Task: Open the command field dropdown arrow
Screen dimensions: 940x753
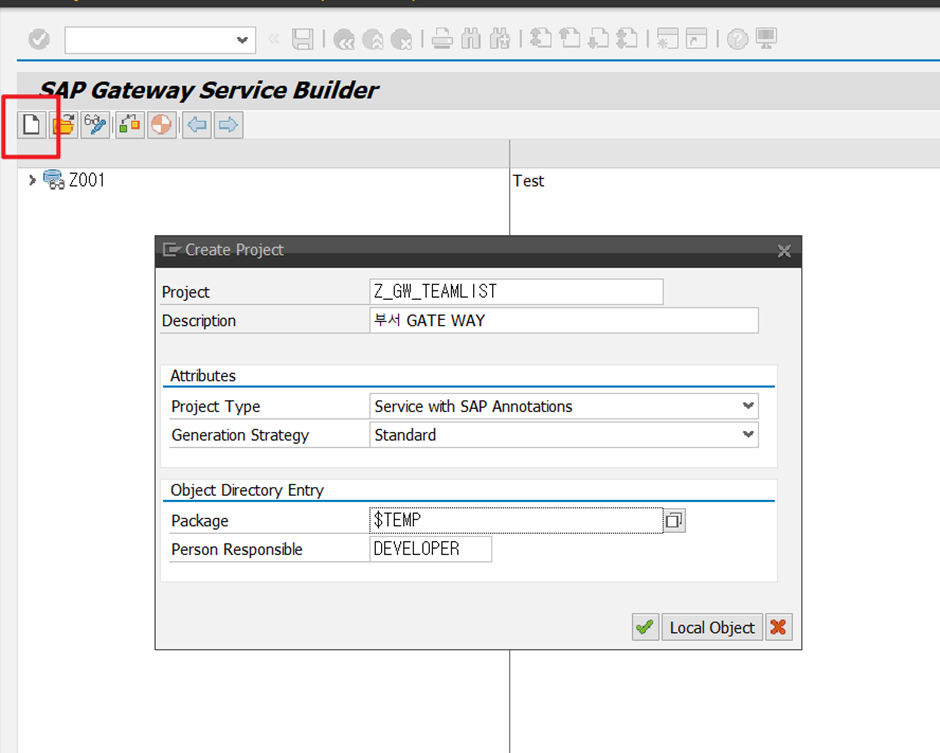Action: point(242,40)
